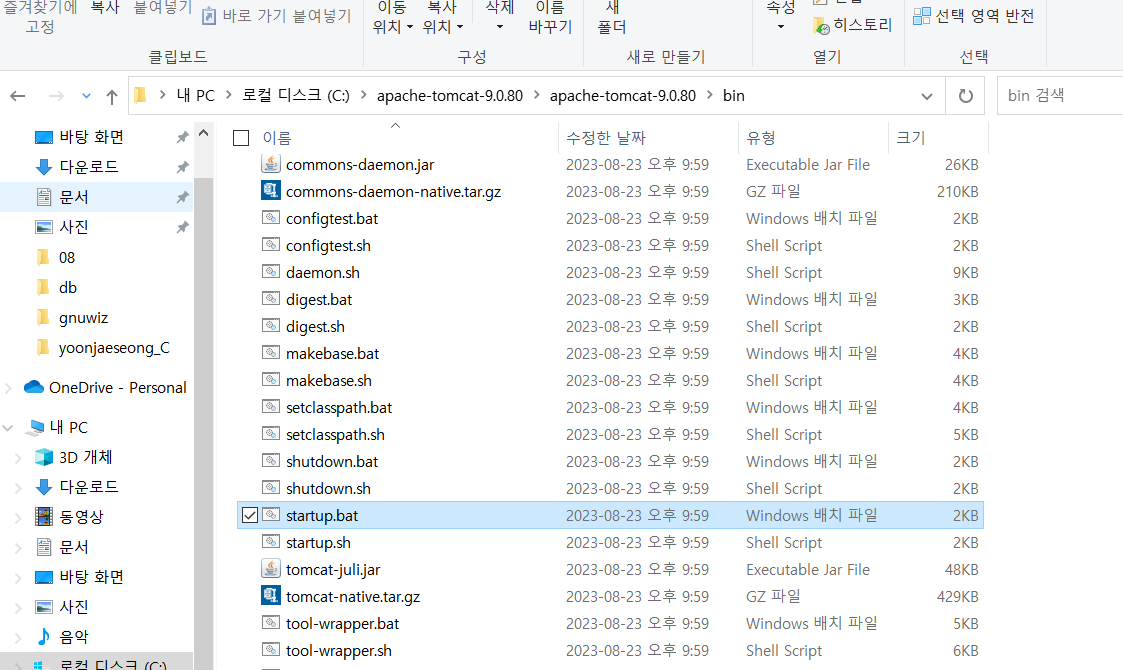Click the commons-daemon-native.tar.gz archive icon
The width and height of the screenshot is (1123, 670).
[271, 191]
